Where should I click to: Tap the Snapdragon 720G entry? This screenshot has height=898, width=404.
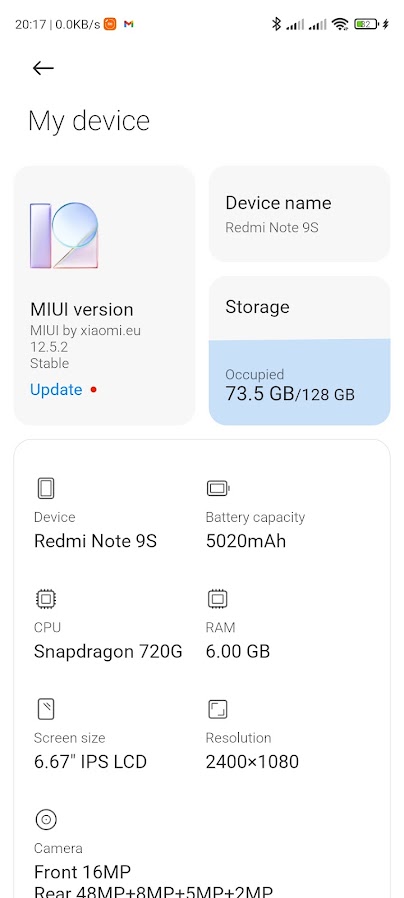pos(108,651)
